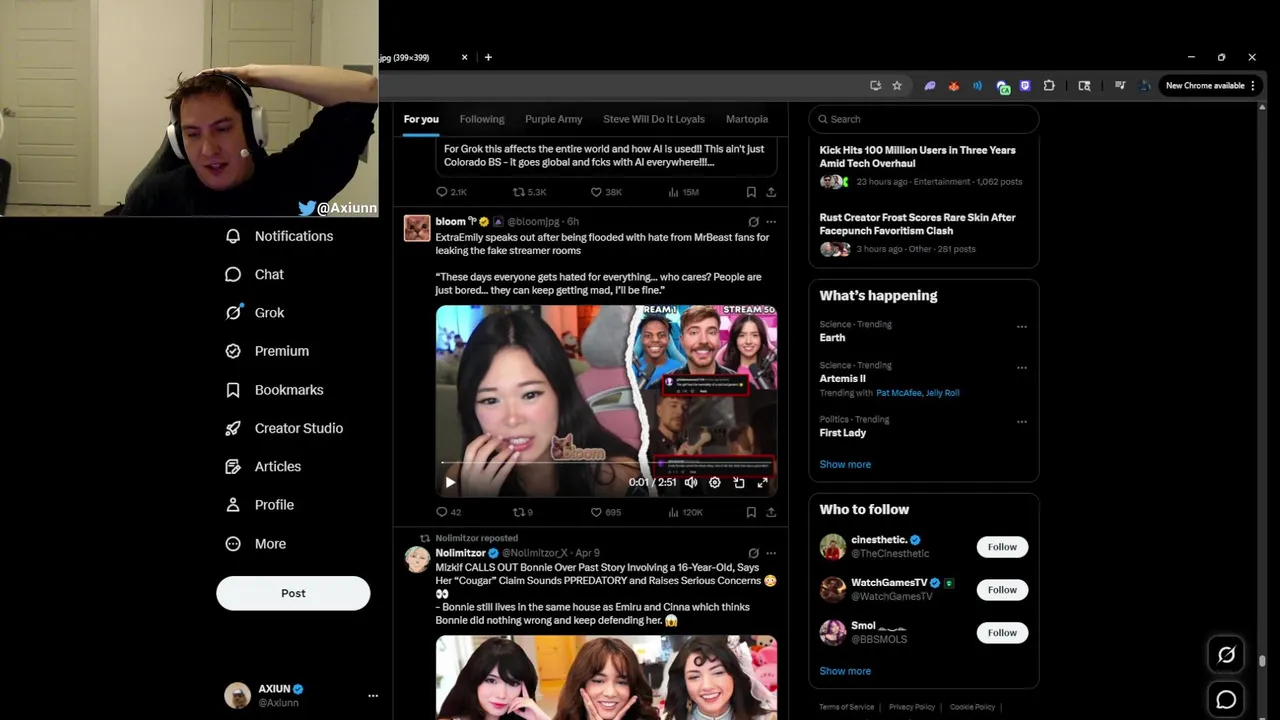Viewport: 1280px width, 720px height.
Task: Enter fullscreen on the ExtraEmily video
Action: 763,482
